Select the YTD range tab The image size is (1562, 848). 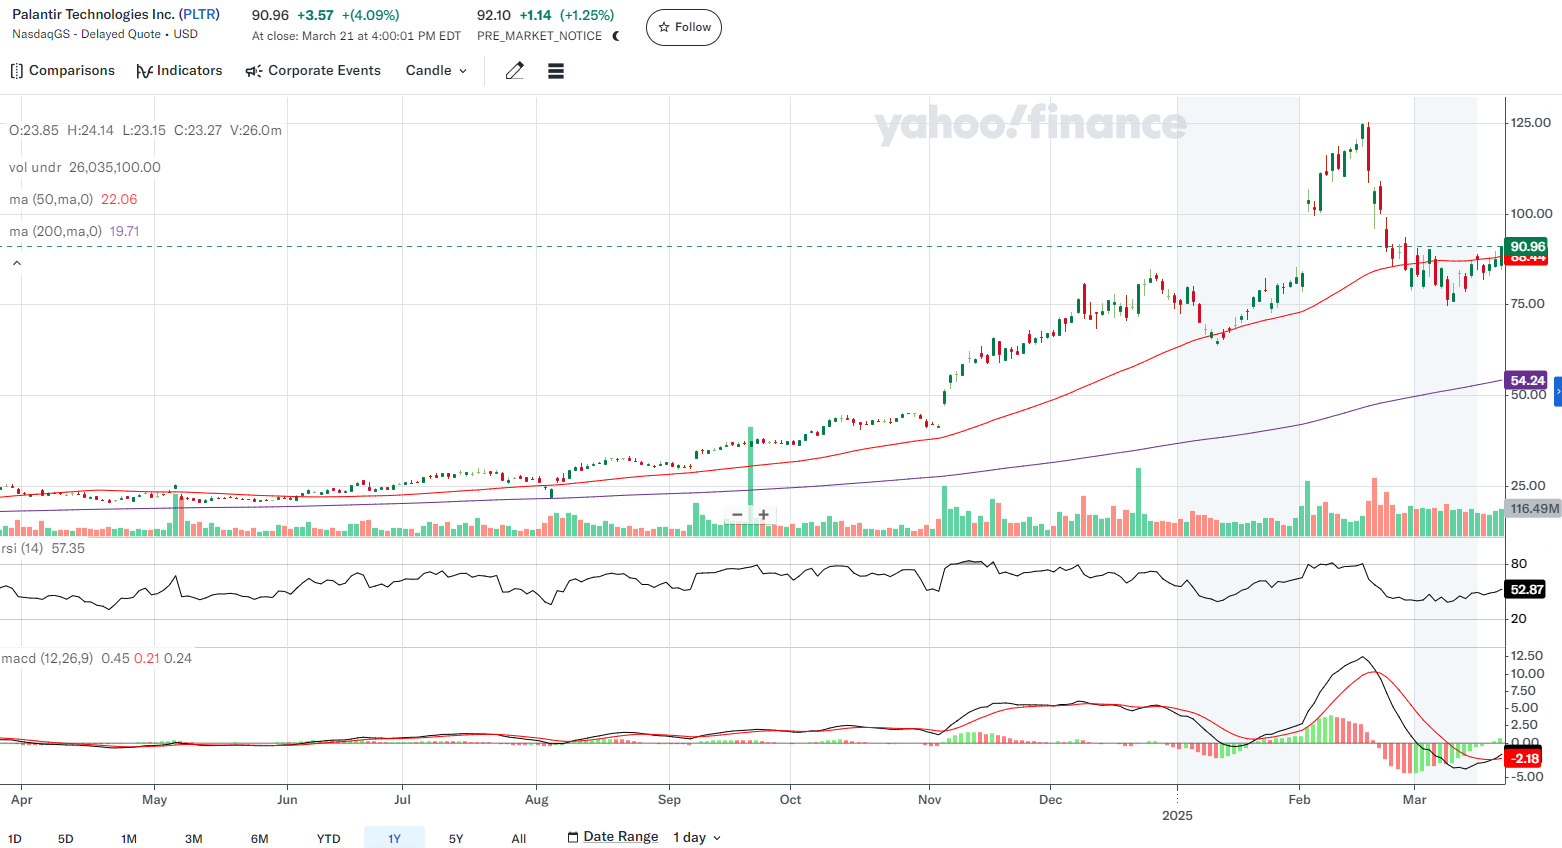tap(329, 838)
